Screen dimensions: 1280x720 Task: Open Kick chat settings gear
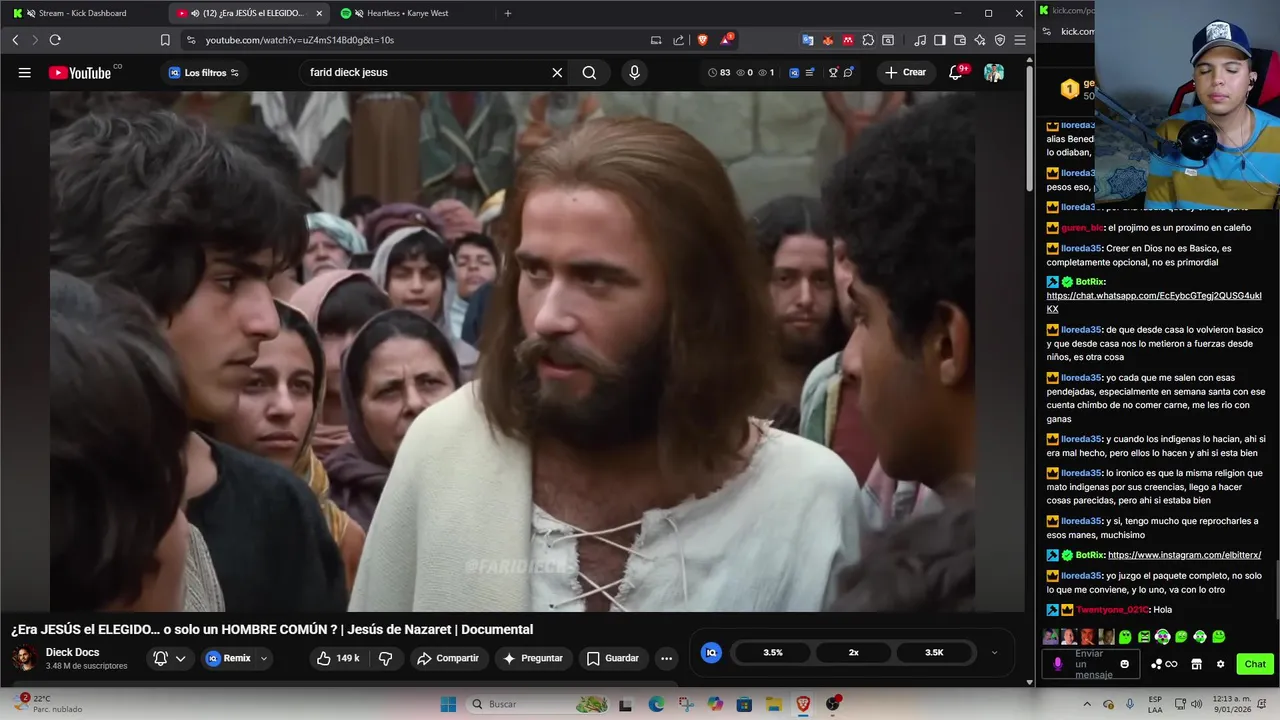point(1220,664)
